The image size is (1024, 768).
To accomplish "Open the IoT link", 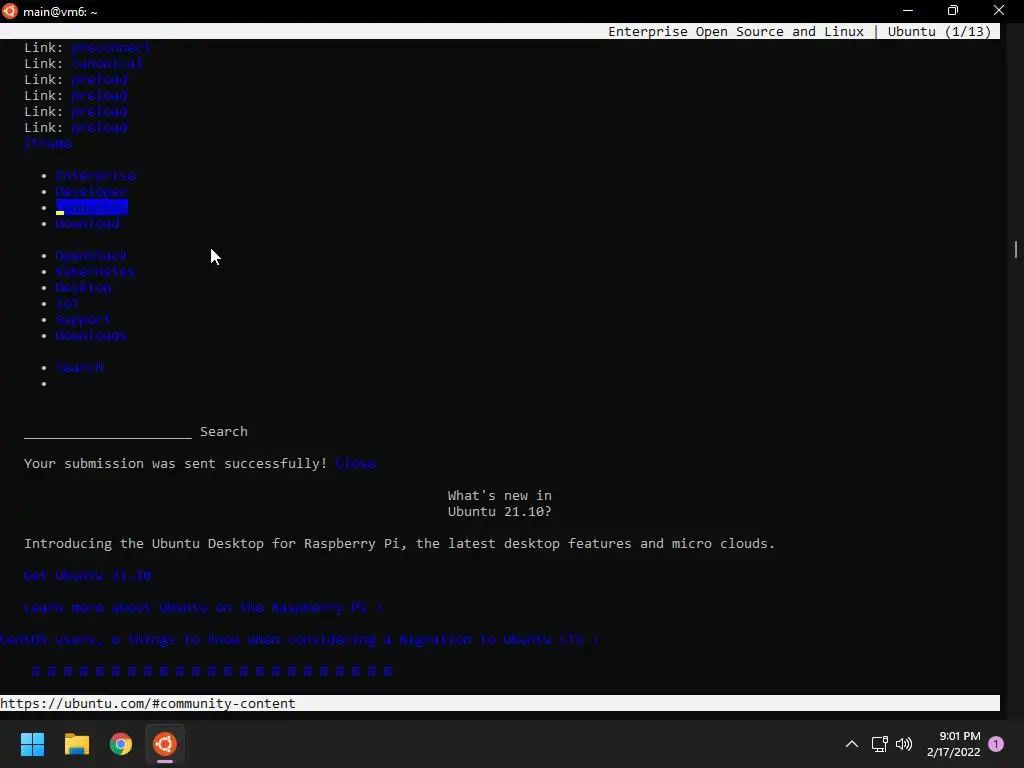I will [x=67, y=304].
